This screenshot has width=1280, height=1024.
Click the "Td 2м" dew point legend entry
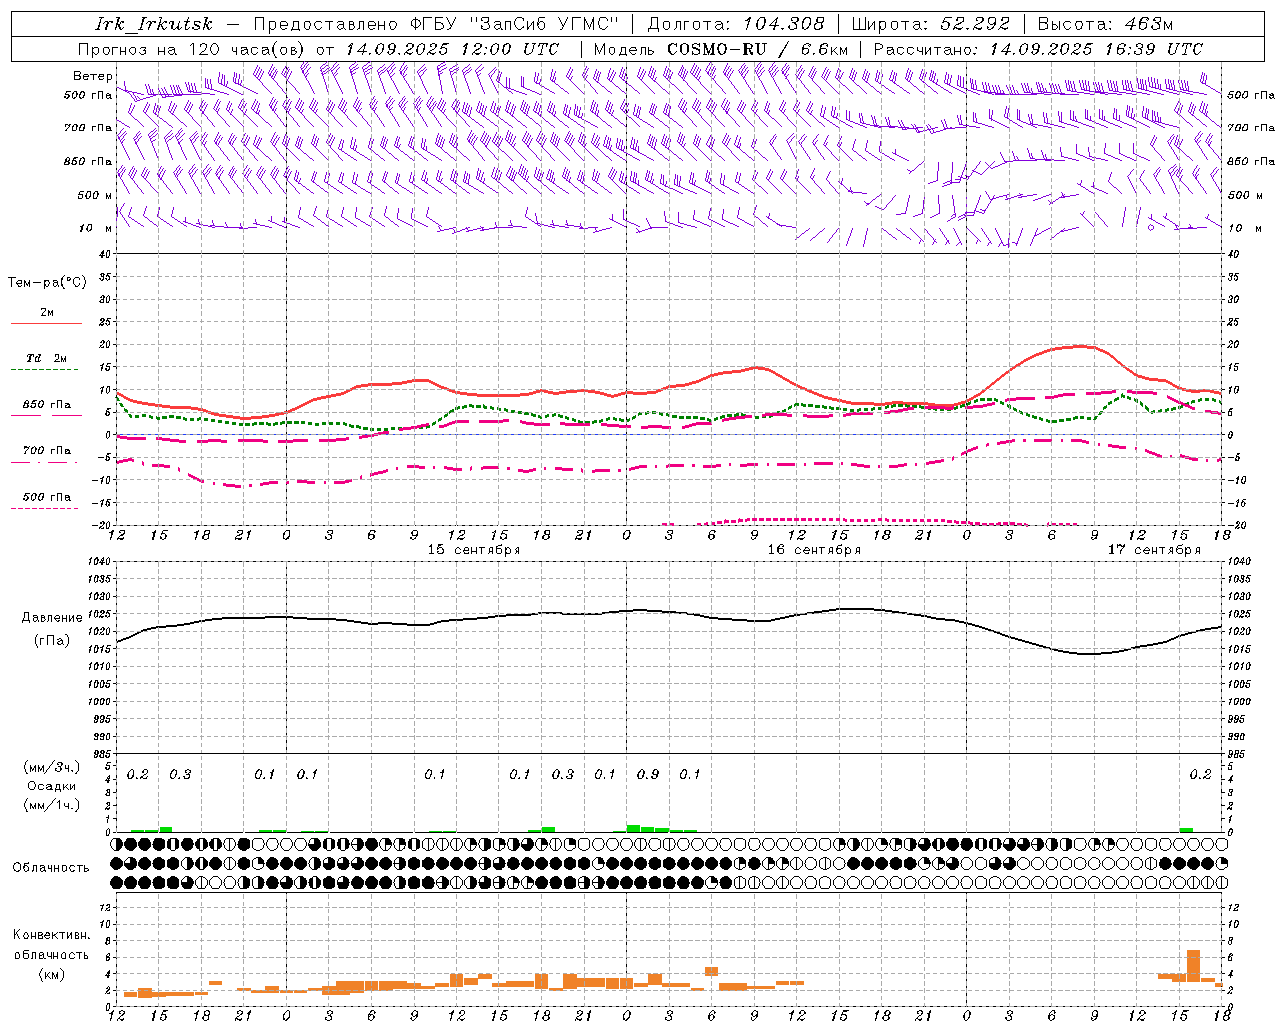47,358
